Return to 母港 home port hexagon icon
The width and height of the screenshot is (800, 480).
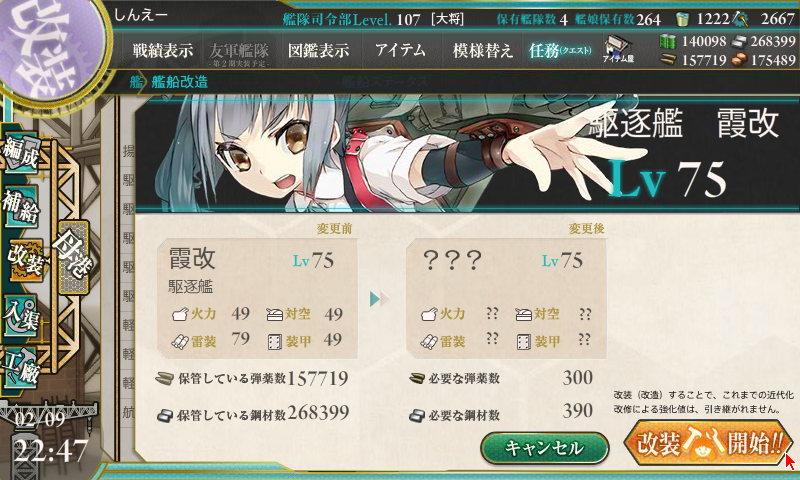tap(73, 258)
